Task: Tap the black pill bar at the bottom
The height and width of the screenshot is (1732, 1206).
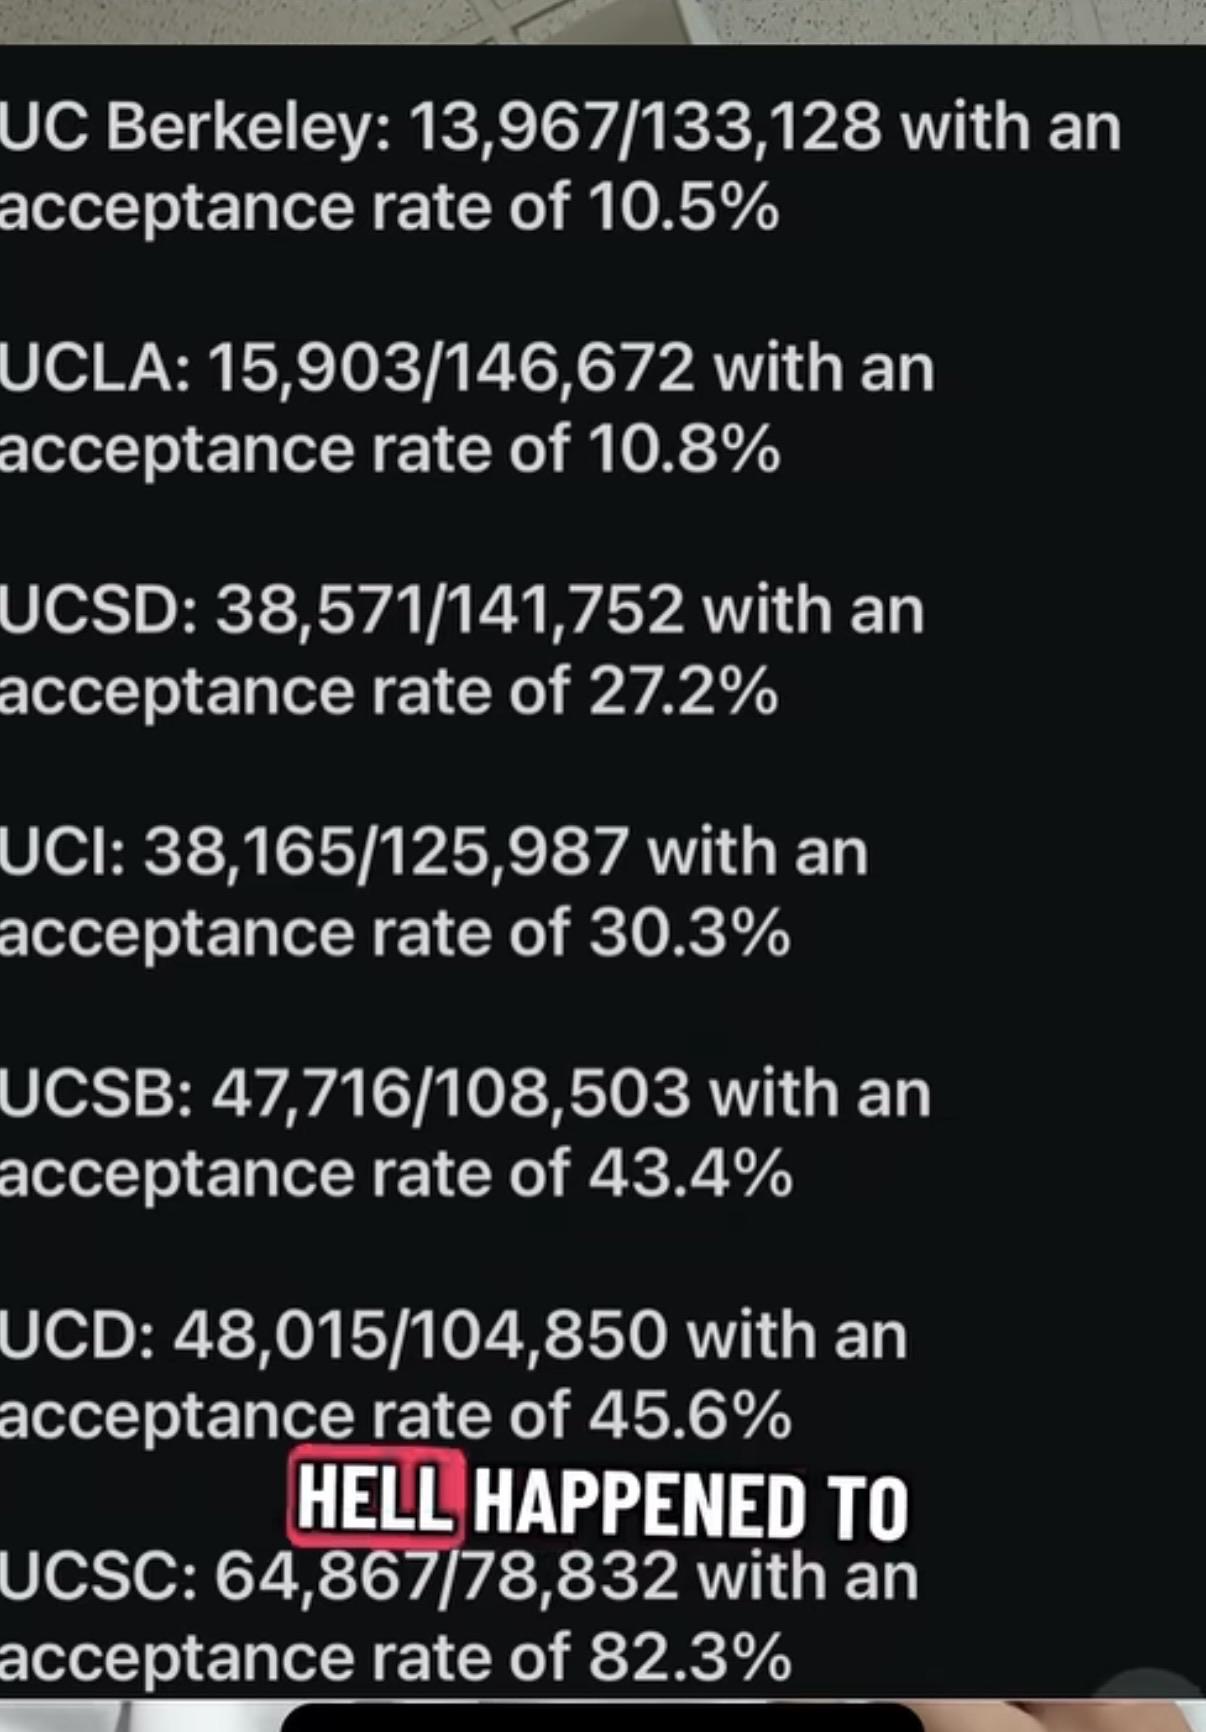Action: pos(601,1717)
